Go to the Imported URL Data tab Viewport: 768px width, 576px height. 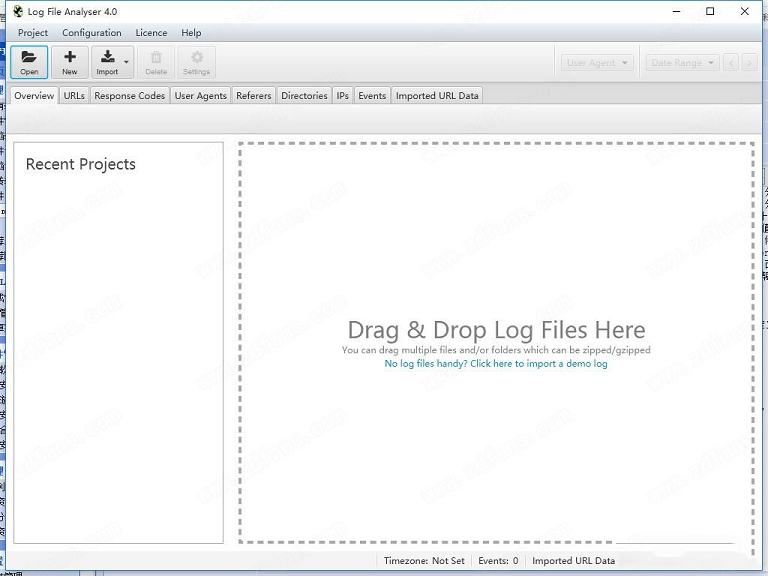pos(437,96)
